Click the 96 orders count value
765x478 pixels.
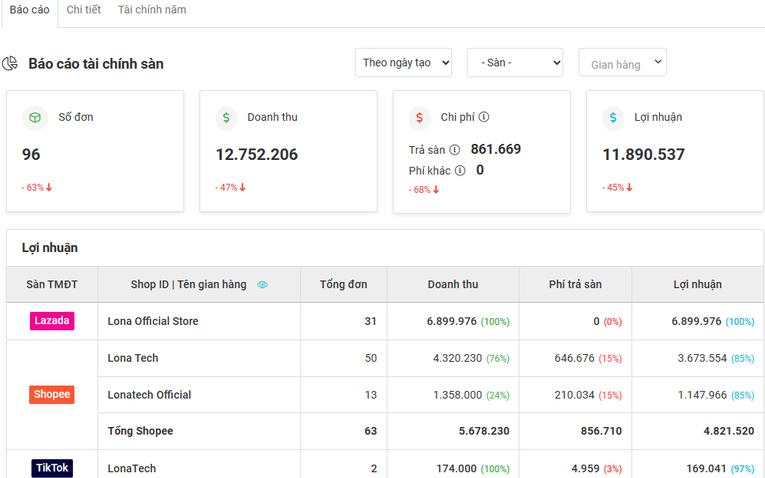click(x=31, y=155)
